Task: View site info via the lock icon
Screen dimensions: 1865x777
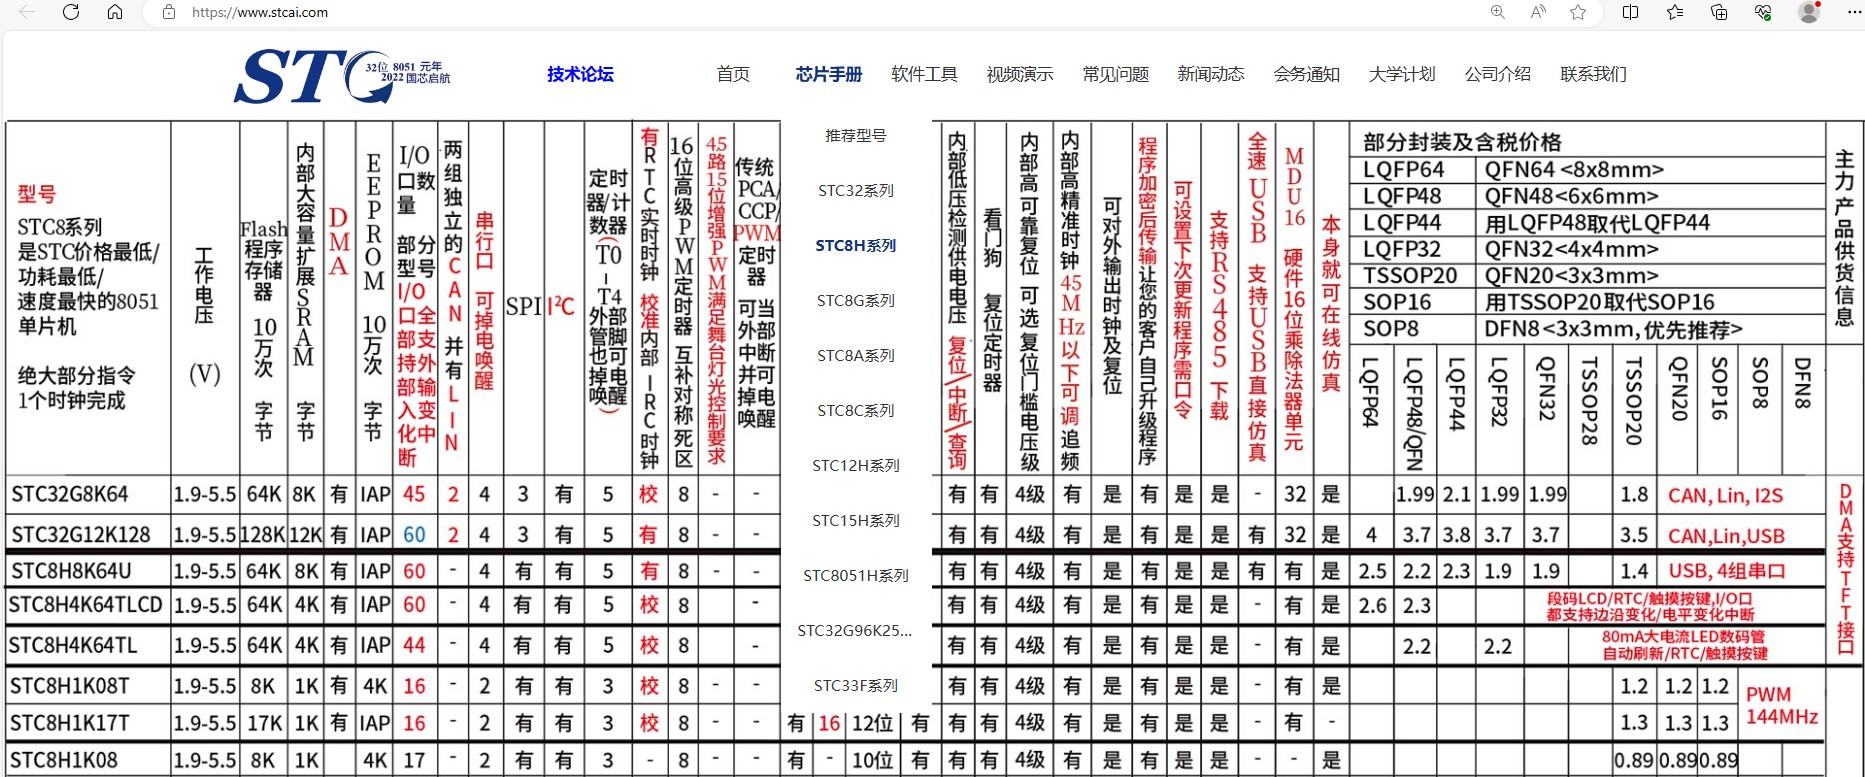Action: pyautogui.click(x=169, y=12)
